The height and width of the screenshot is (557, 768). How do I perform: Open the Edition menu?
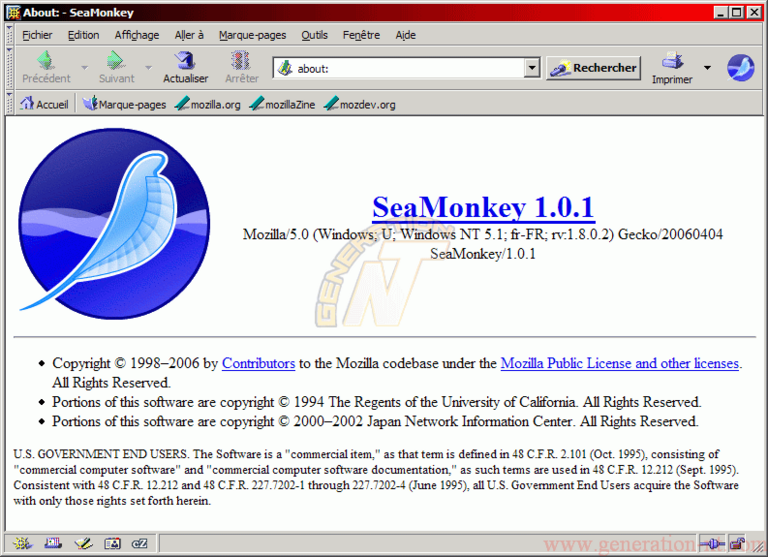[x=83, y=35]
